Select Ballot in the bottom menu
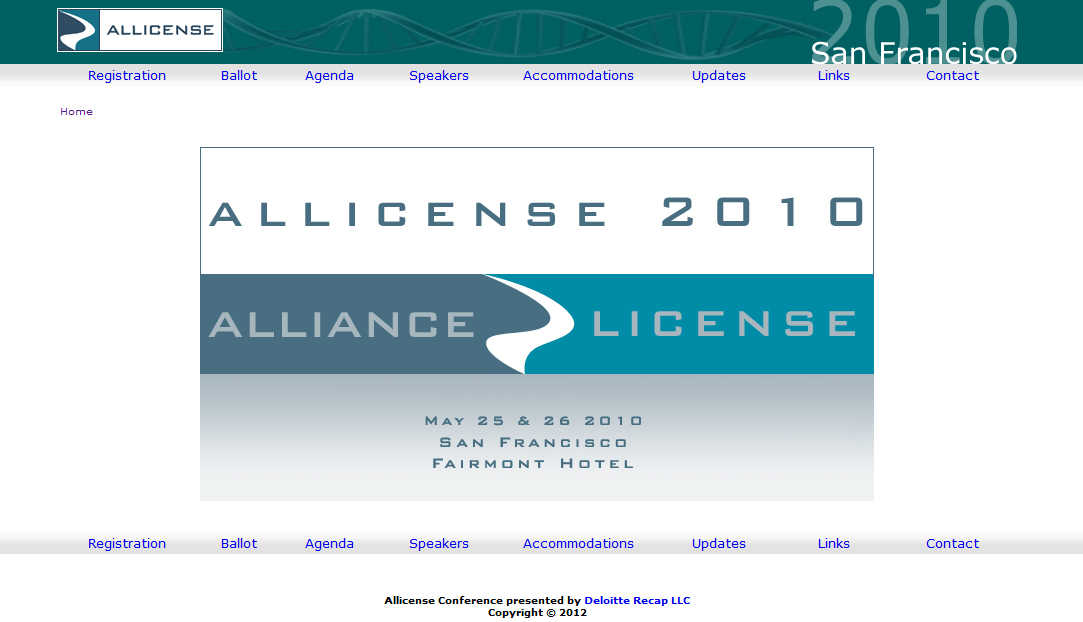Image resolution: width=1083 pixels, height=622 pixels. [239, 544]
